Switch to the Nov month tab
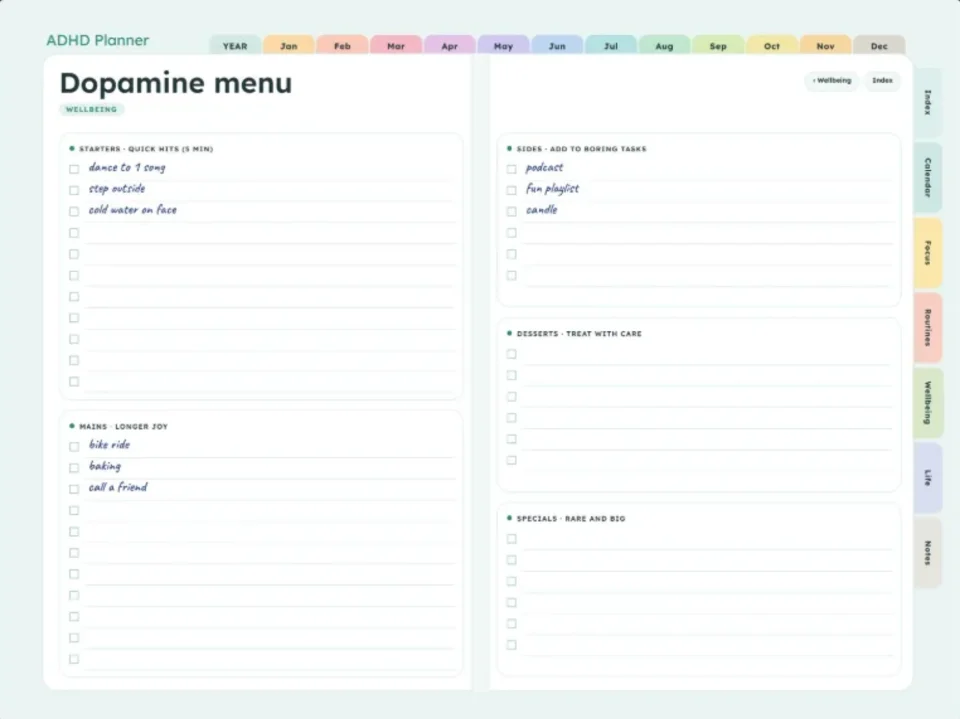The width and height of the screenshot is (960, 719). click(825, 46)
